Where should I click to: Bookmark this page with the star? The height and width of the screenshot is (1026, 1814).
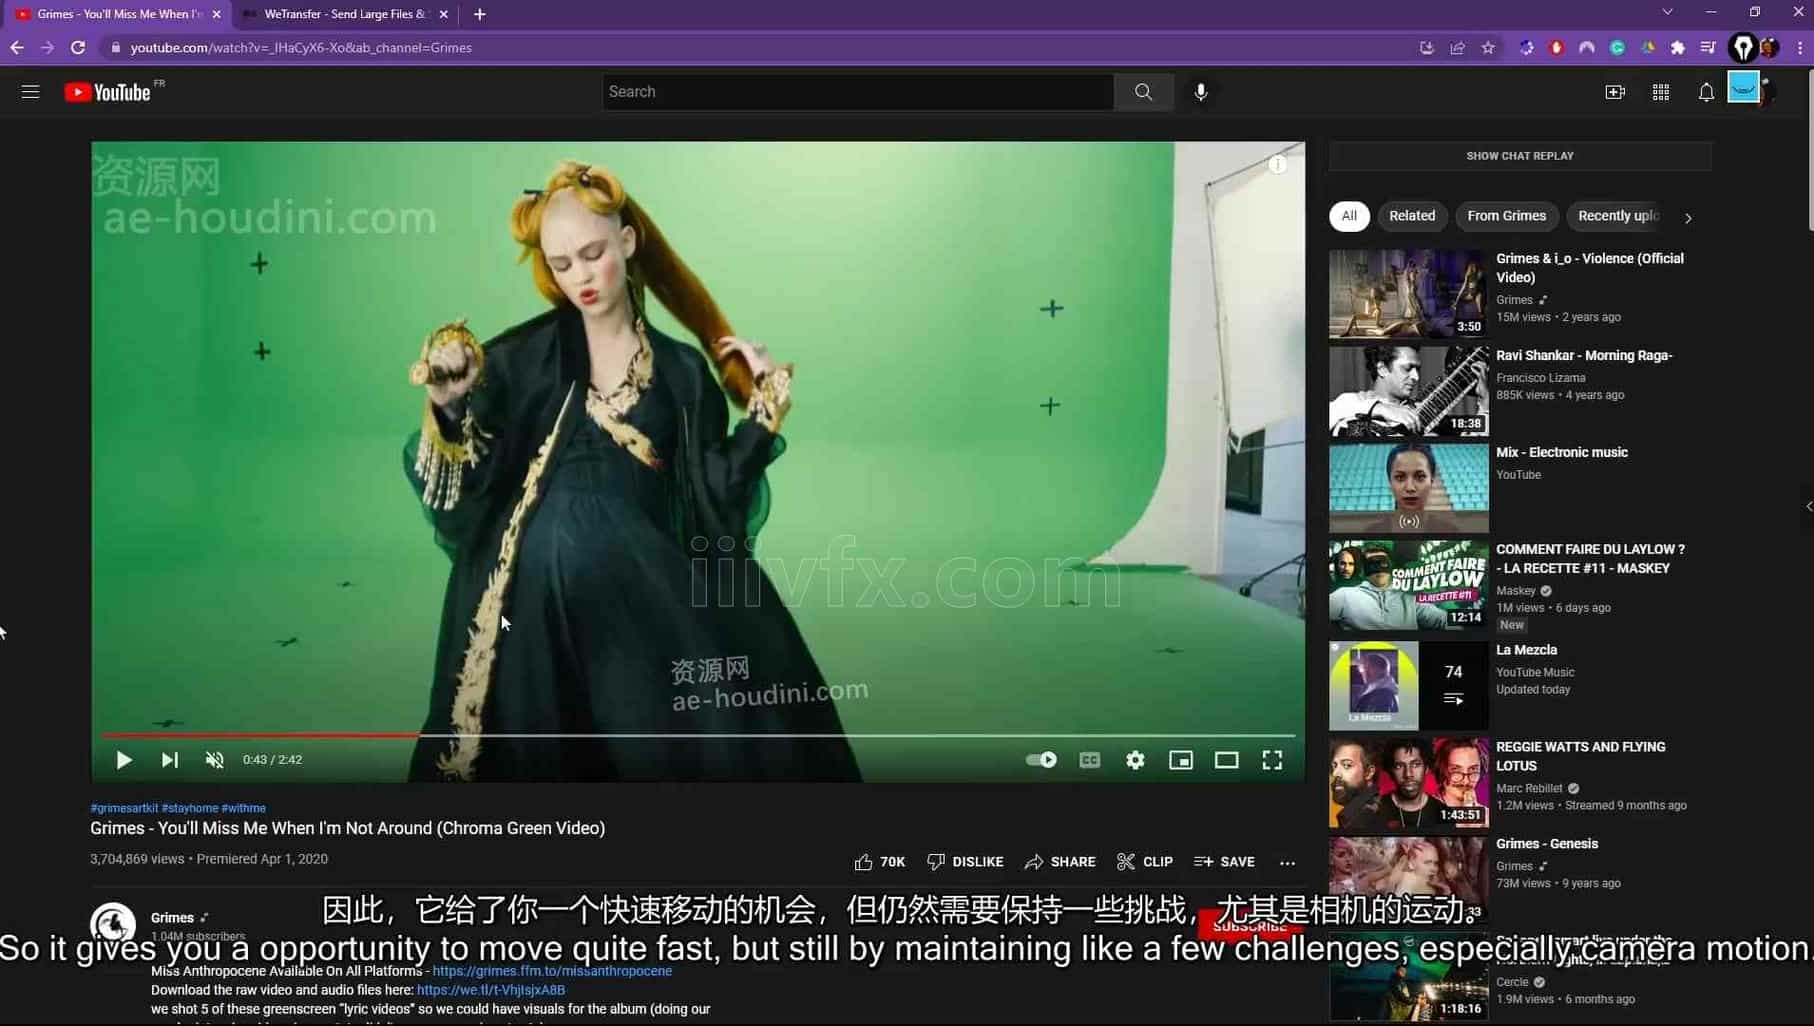[1488, 47]
